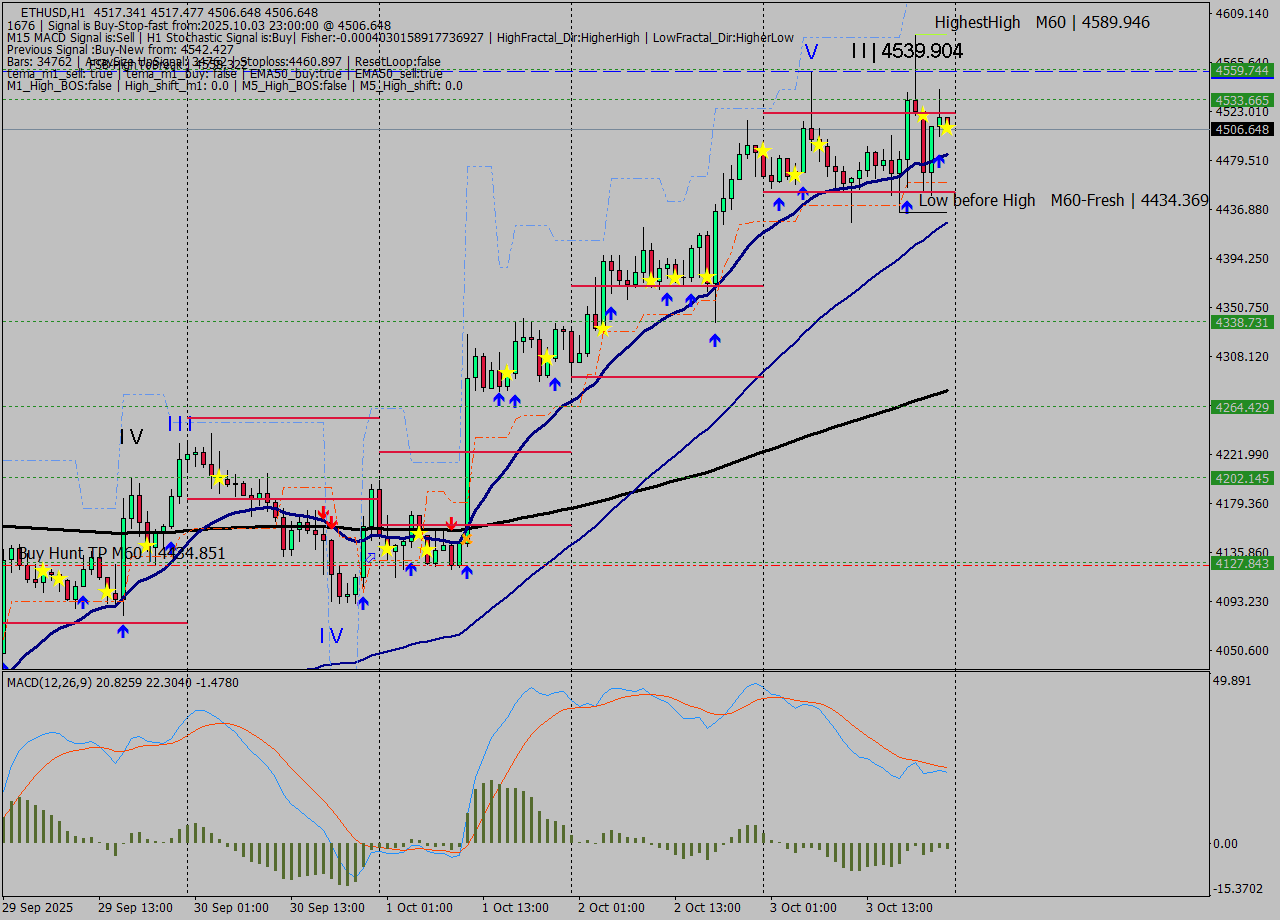Select the yellow star beside current price 4506.648
The width and height of the screenshot is (1280, 920).
point(947,127)
